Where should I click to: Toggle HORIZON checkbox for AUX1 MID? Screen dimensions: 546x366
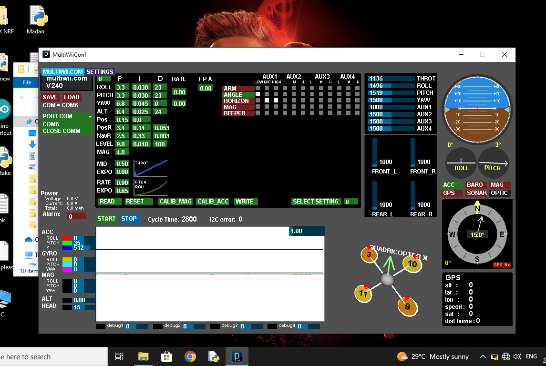[x=267, y=100]
